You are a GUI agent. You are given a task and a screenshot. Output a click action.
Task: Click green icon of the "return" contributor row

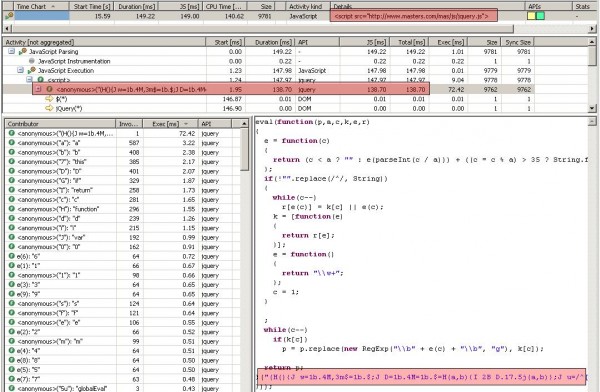click(11, 190)
